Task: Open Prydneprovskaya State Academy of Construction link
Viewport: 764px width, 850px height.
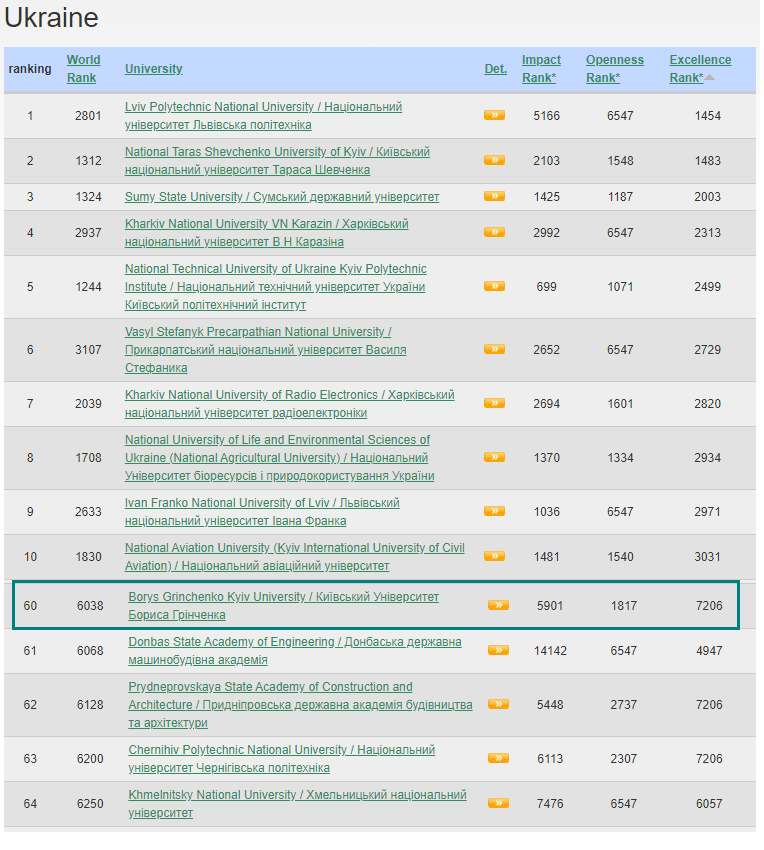Action: click(270, 687)
